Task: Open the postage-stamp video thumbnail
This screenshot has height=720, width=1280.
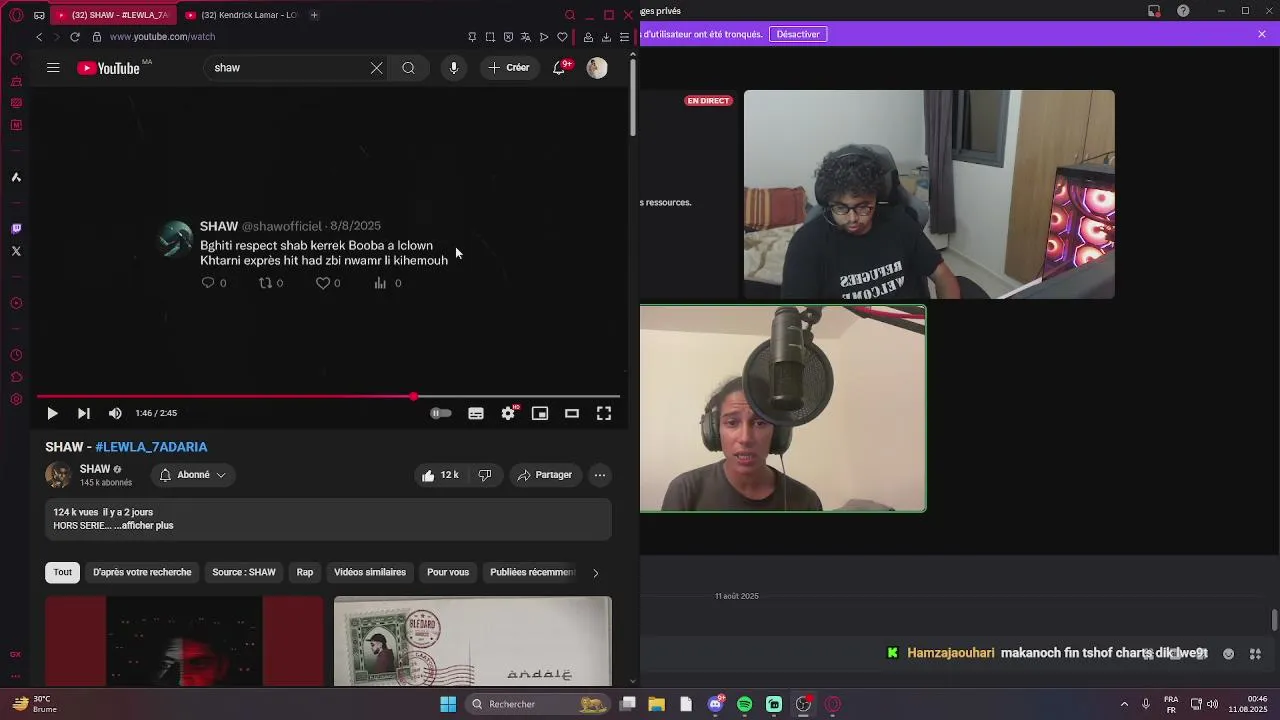Action: click(472, 641)
